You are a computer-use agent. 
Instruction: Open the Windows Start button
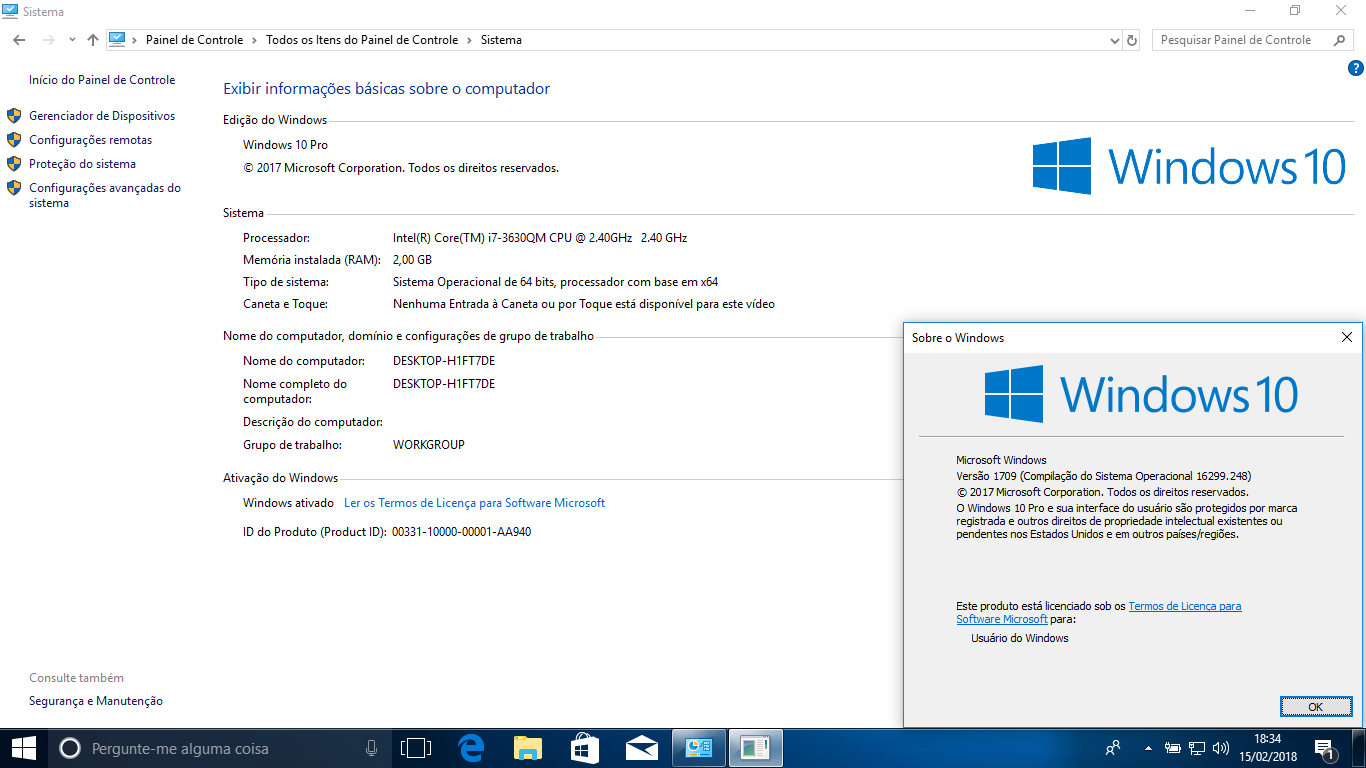pos(24,748)
